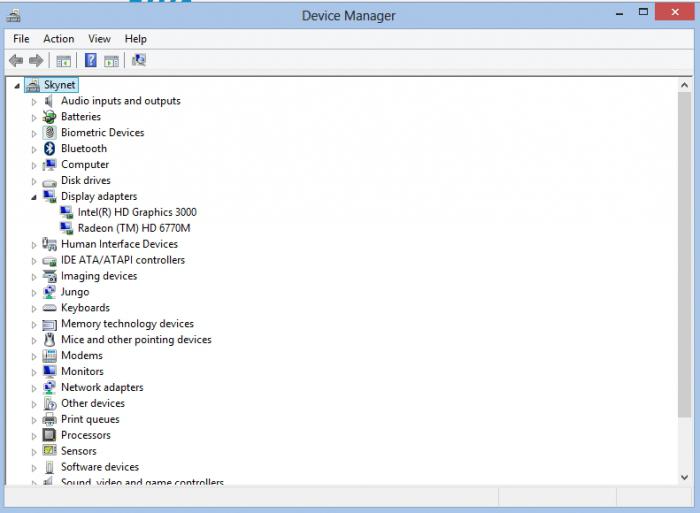Click the Audio inputs and outputs speaker icon
700x513 pixels.
click(x=49, y=101)
